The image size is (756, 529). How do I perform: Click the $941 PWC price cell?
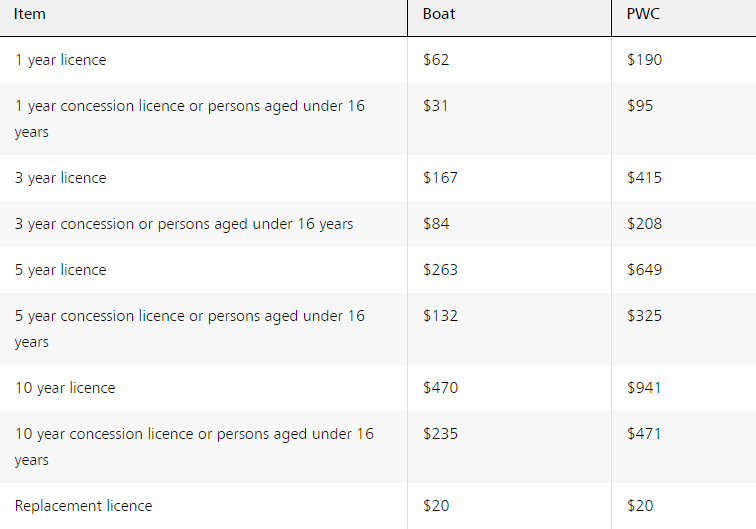pyautogui.click(x=644, y=388)
